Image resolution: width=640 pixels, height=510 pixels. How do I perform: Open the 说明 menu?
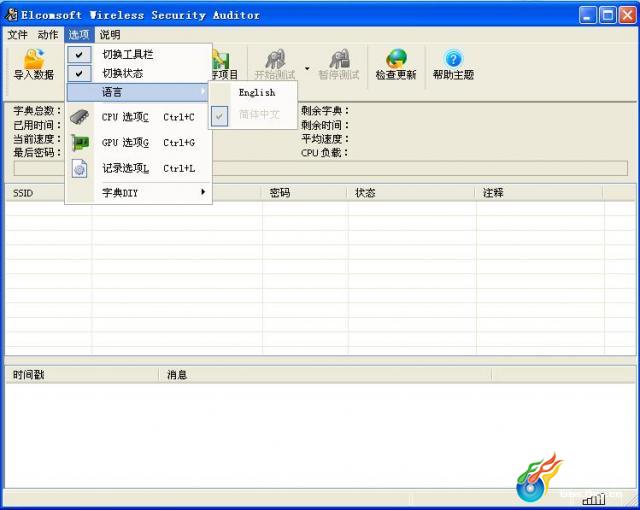[110, 35]
